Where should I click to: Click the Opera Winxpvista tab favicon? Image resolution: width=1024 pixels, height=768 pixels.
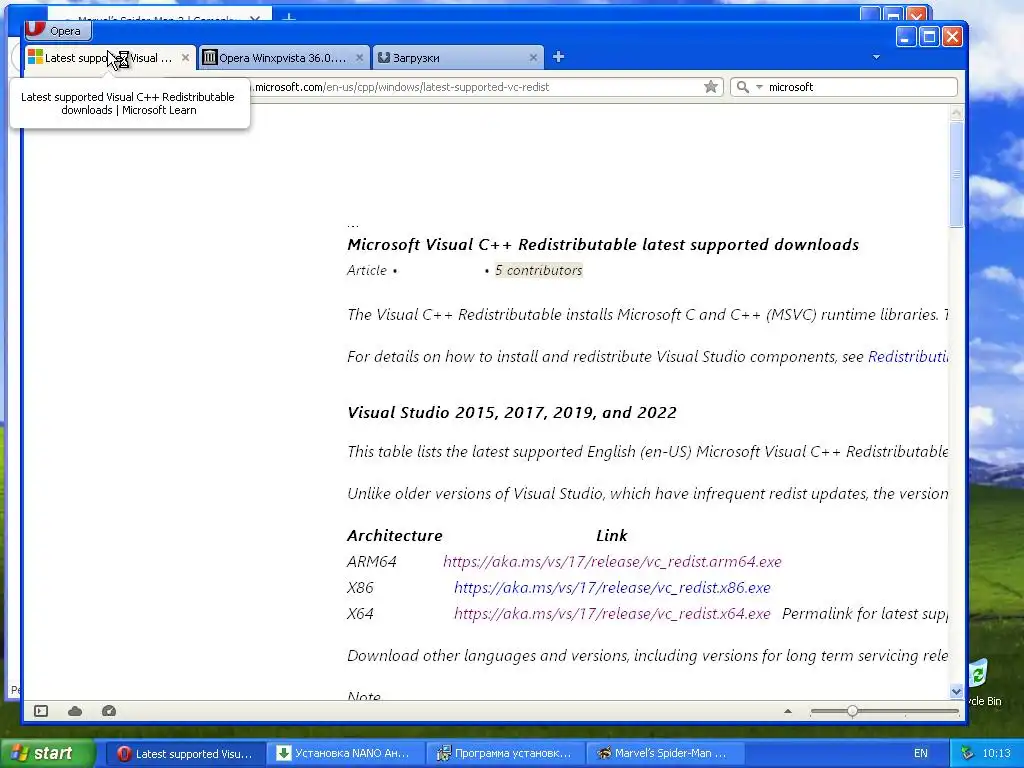[210, 57]
